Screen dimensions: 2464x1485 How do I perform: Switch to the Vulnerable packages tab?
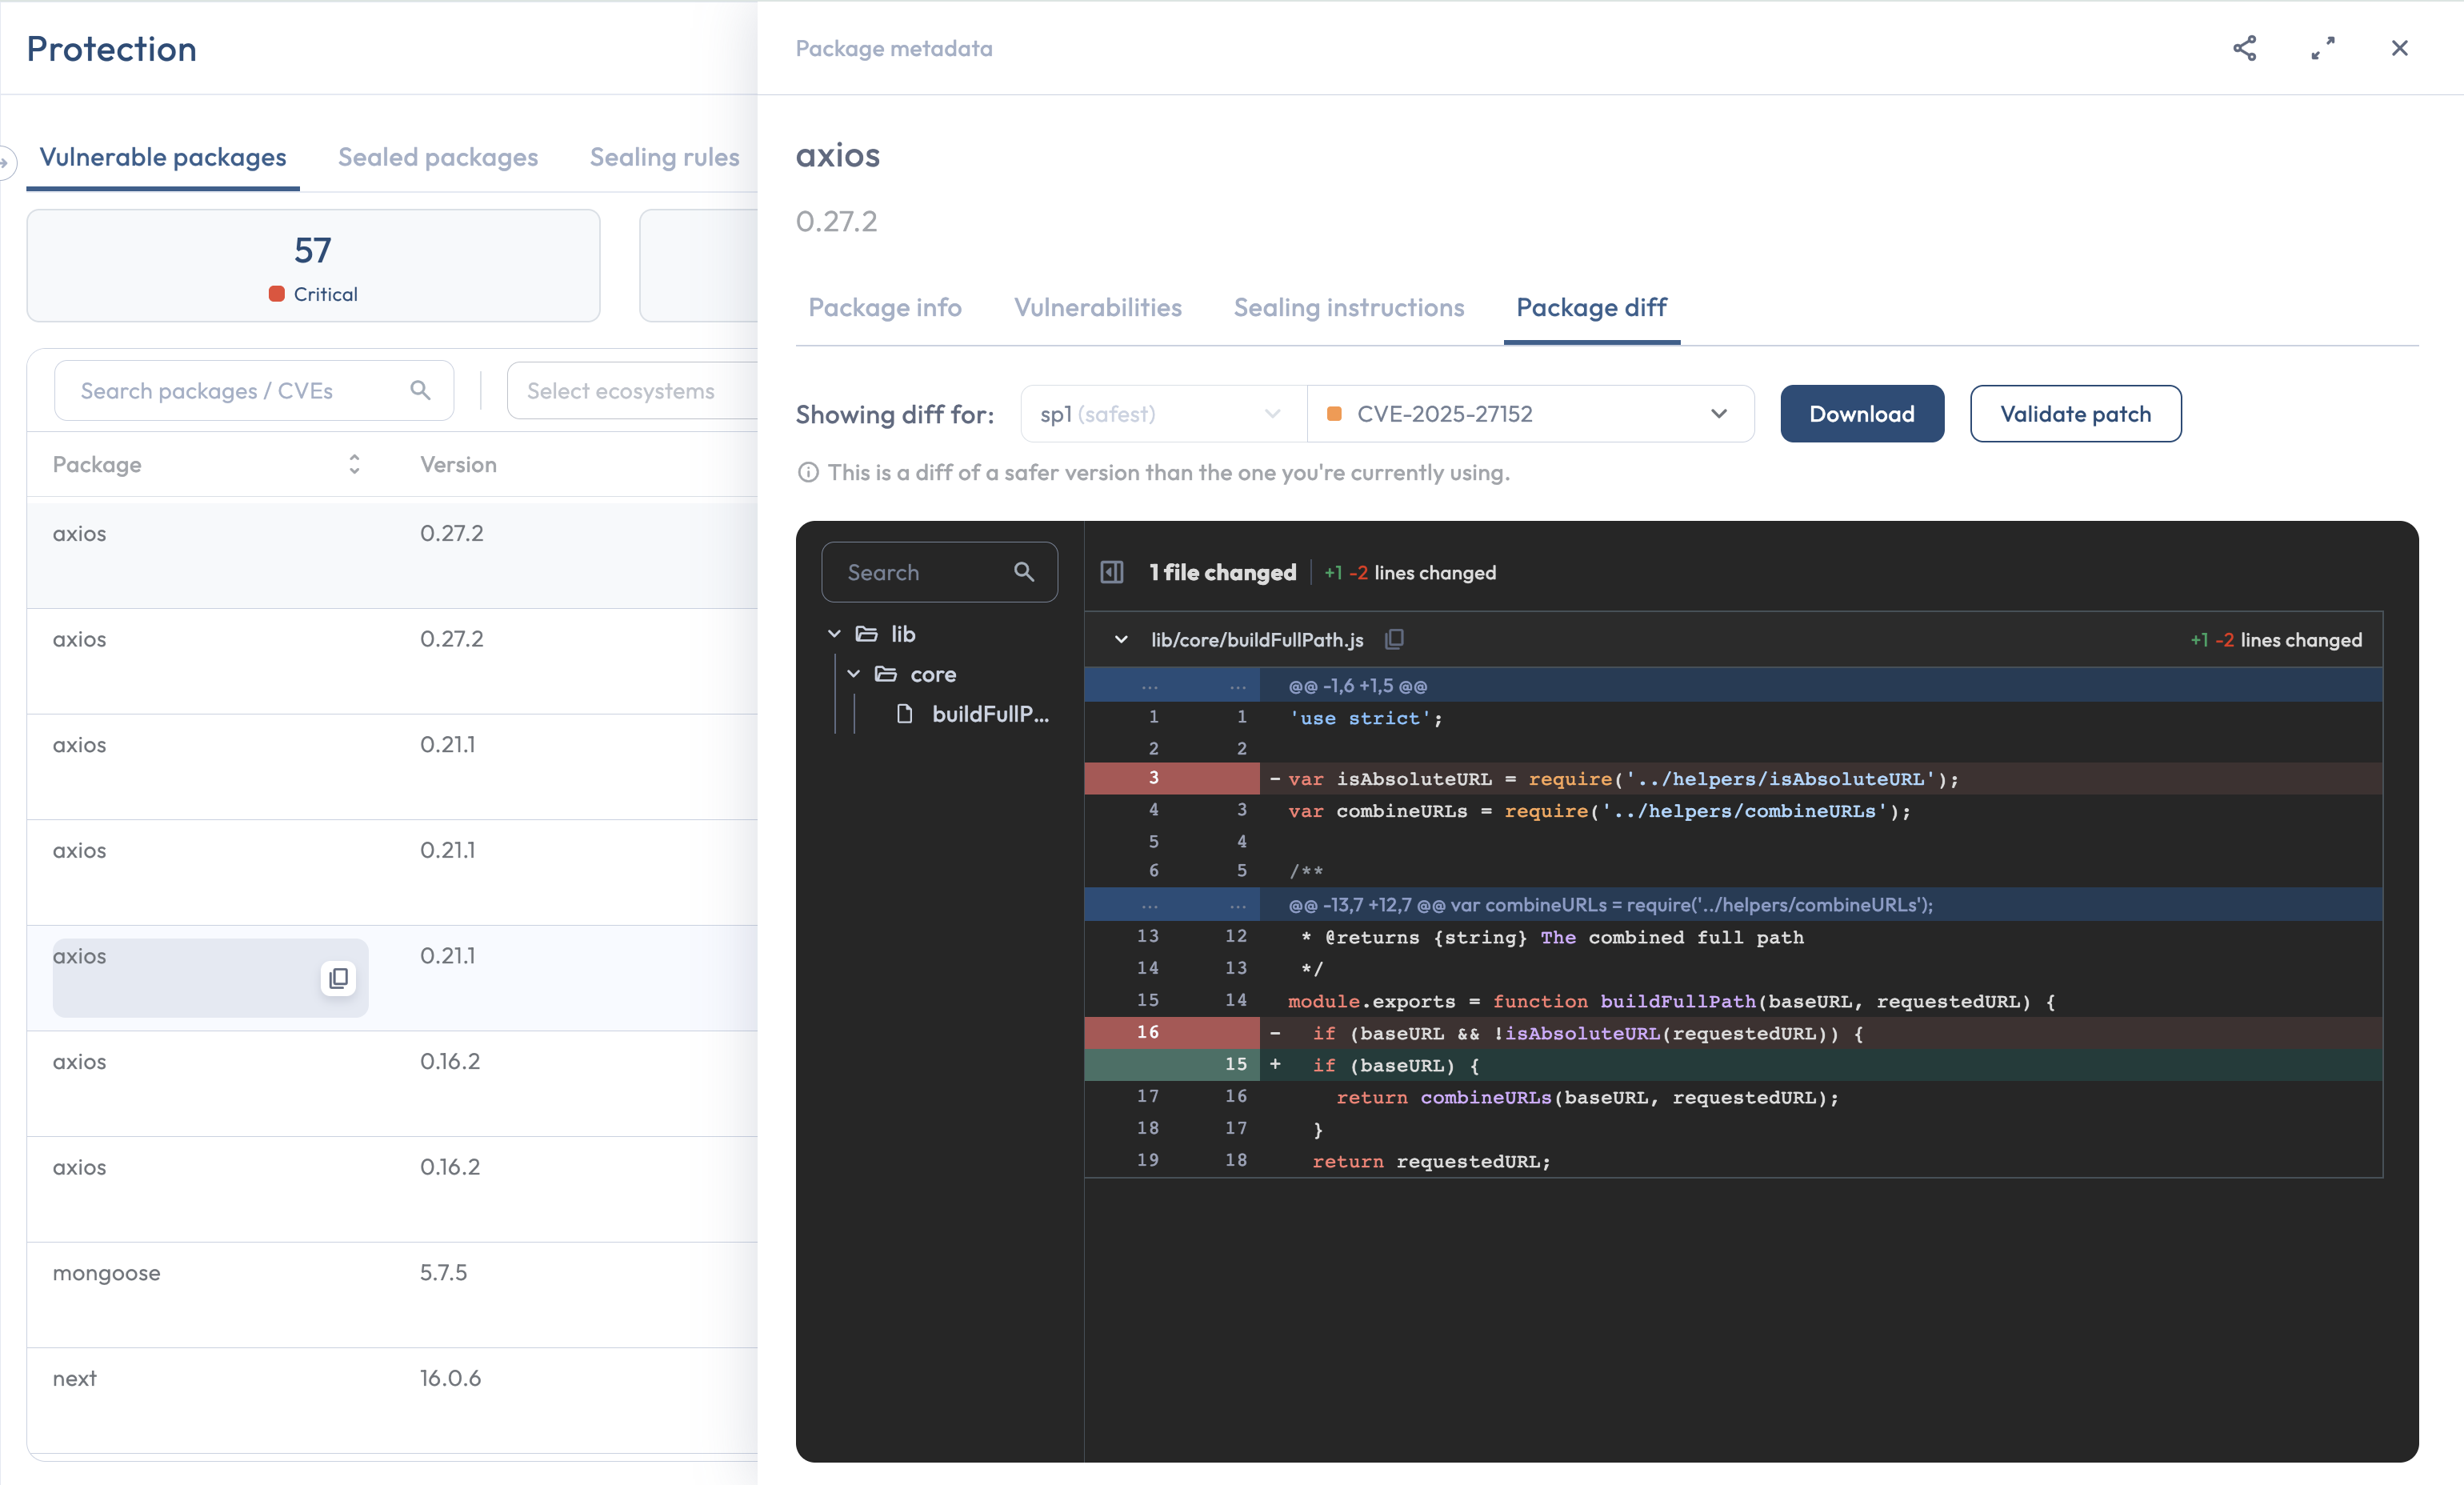tap(163, 157)
